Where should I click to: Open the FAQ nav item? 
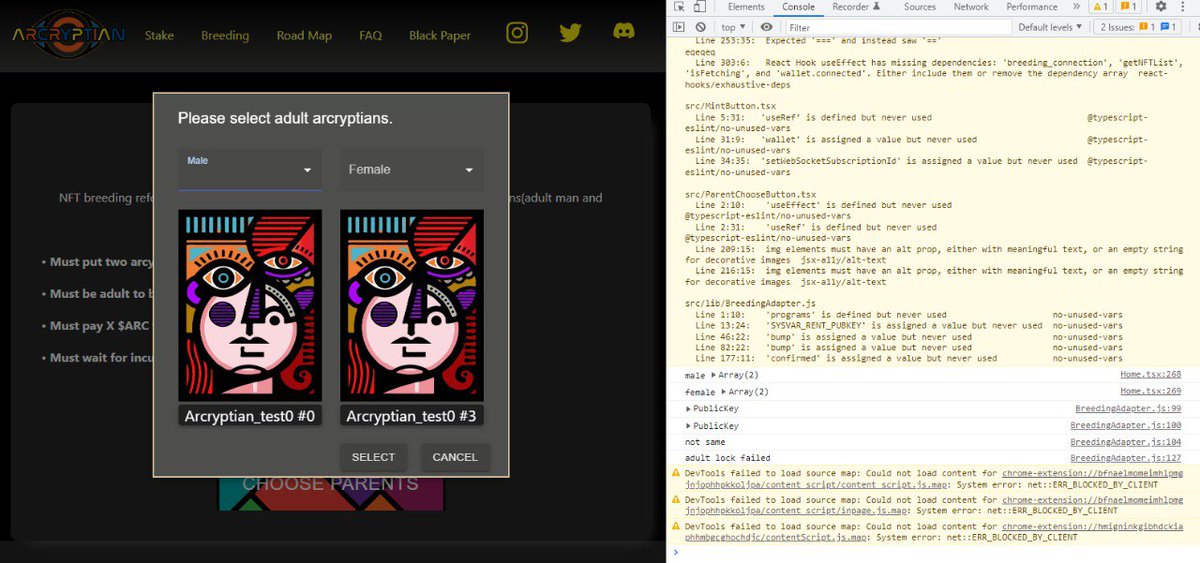tap(370, 35)
